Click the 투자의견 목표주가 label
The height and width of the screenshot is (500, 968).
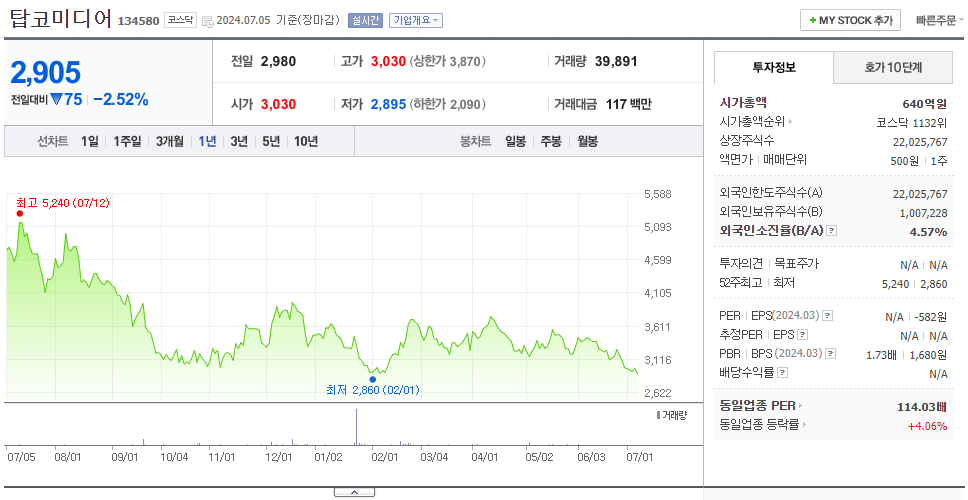(x=769, y=264)
